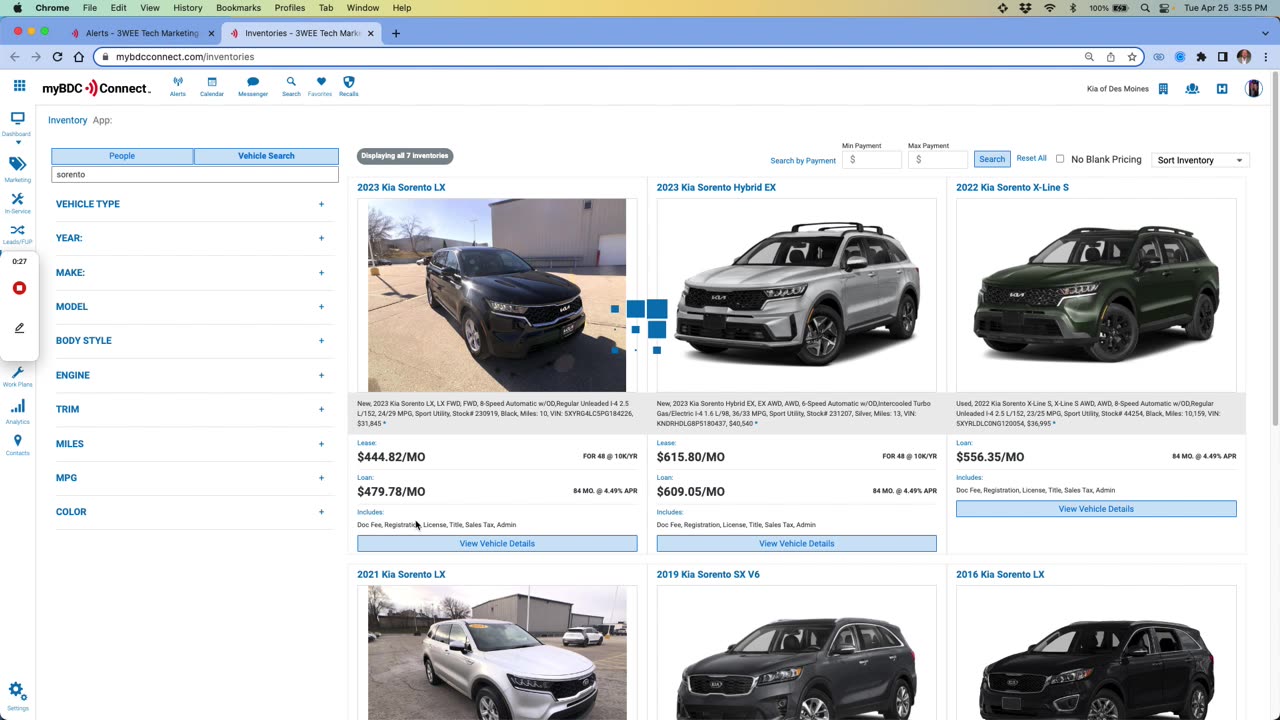Bookmark this page with star icon
The width and height of the screenshot is (1280, 720).
click(x=1132, y=57)
